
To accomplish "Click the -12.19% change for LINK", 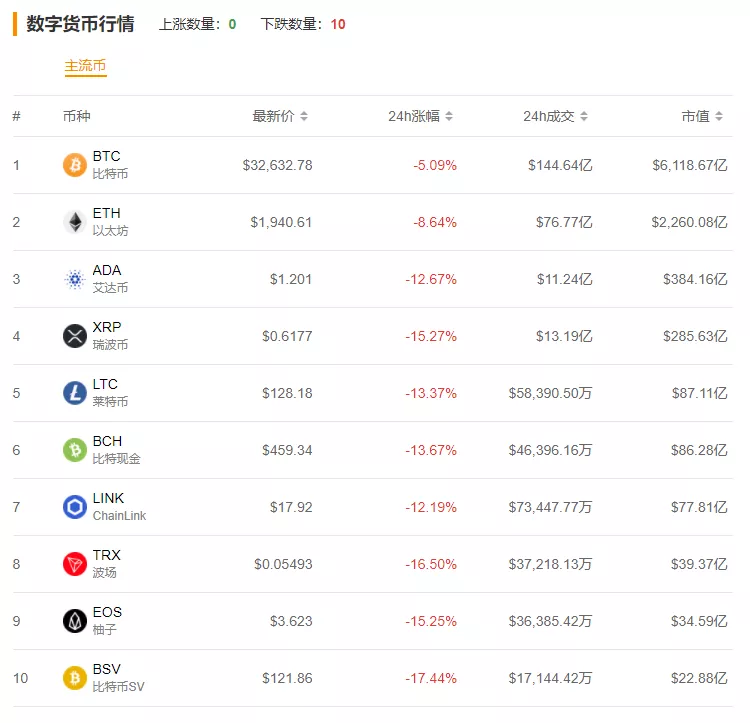I will [x=431, y=507].
